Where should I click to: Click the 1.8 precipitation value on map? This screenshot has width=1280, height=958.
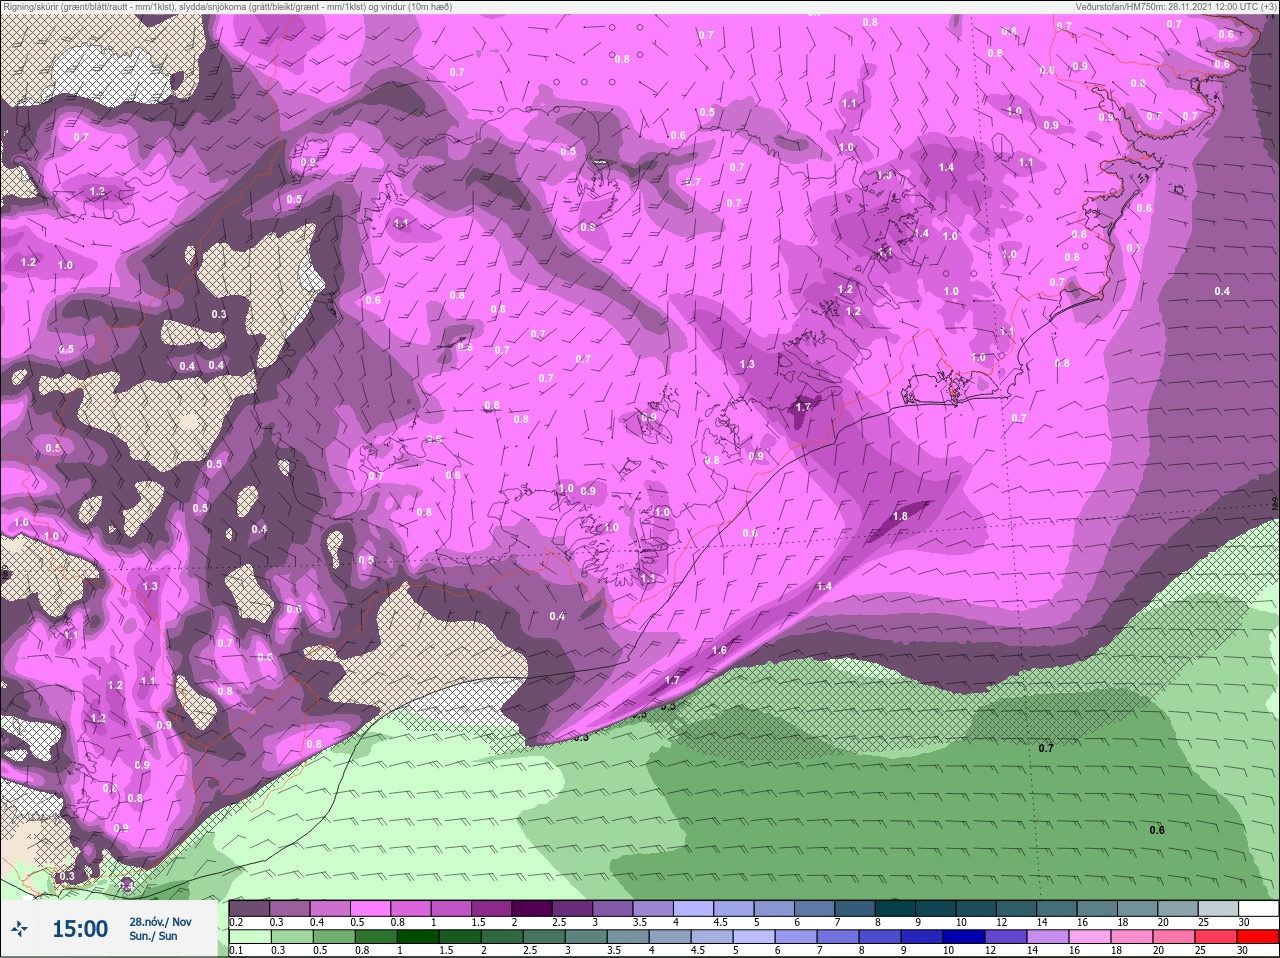click(x=900, y=516)
